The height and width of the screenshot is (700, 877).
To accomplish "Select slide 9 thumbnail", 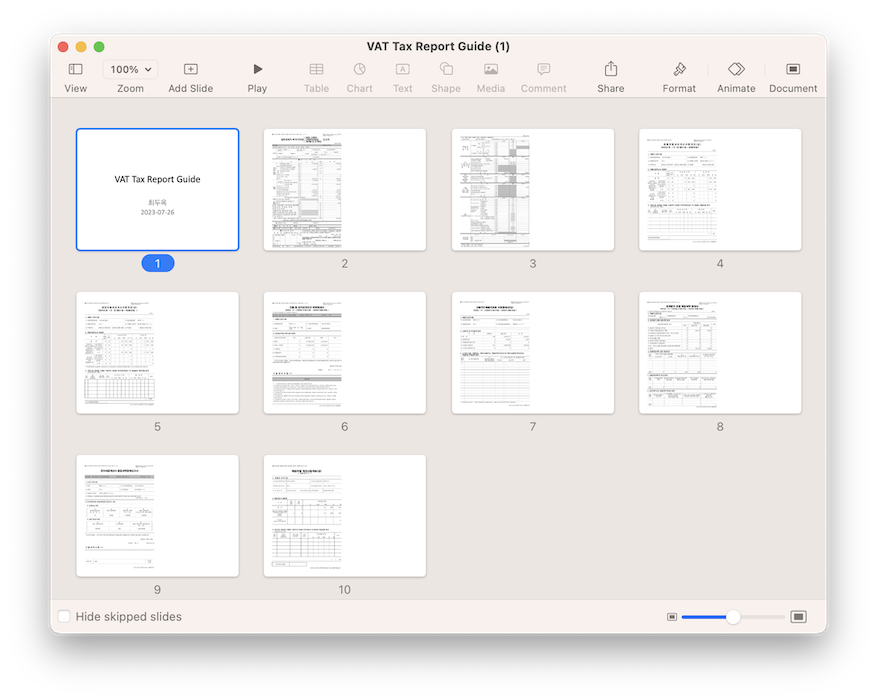I will click(158, 516).
